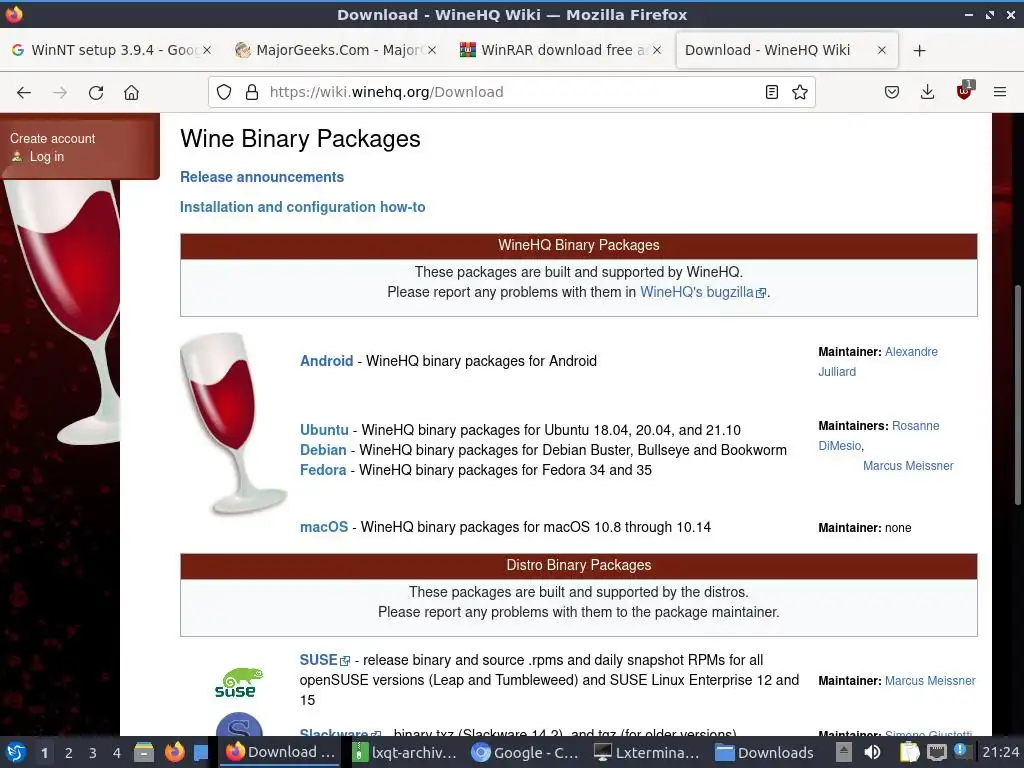Screen dimensions: 1024x768
Task: Launch Firefox from the quicklaunch icon
Action: 174,752
